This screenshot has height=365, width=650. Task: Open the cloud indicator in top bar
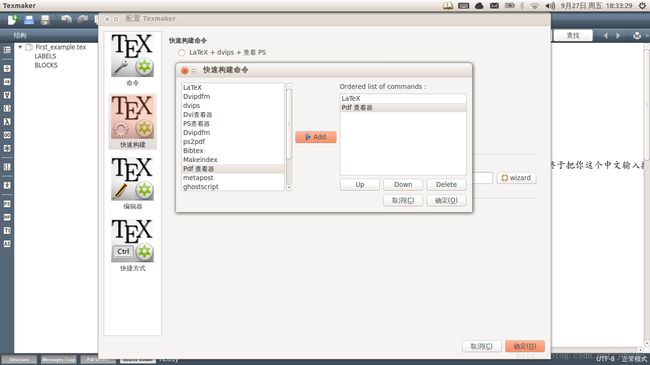pos(479,5)
